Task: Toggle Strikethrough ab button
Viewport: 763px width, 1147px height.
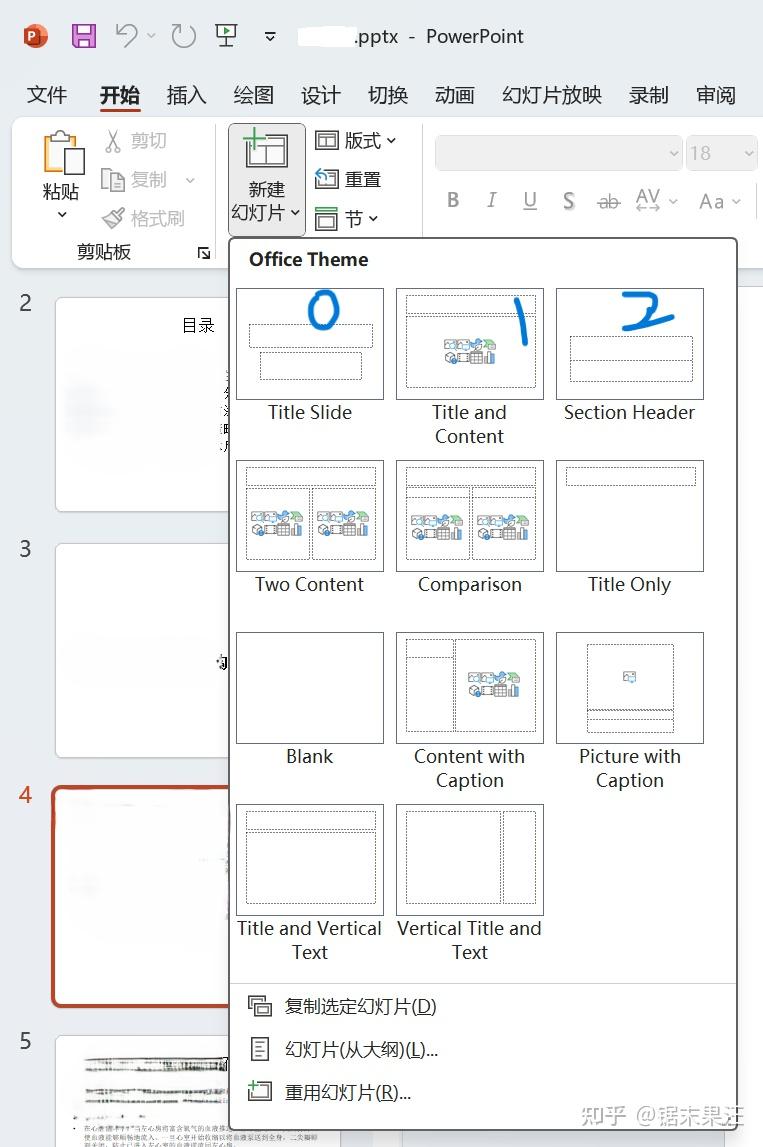Action: (608, 201)
